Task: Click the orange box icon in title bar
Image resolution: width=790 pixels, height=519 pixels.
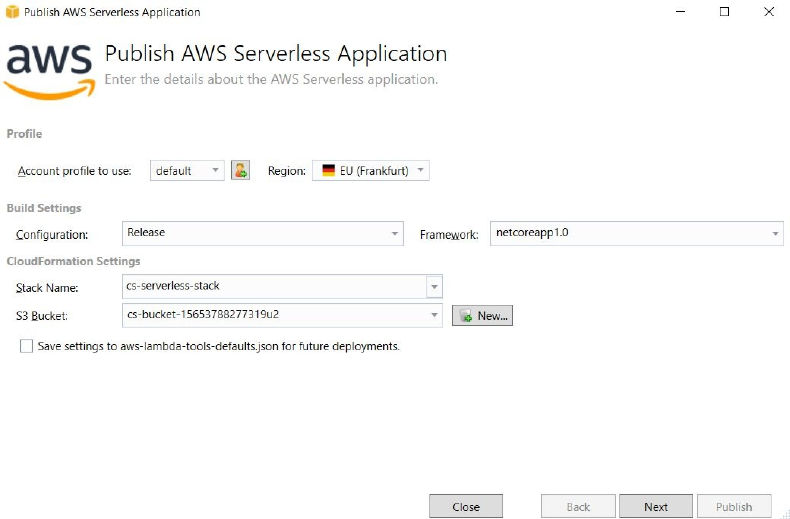Action: pos(12,12)
